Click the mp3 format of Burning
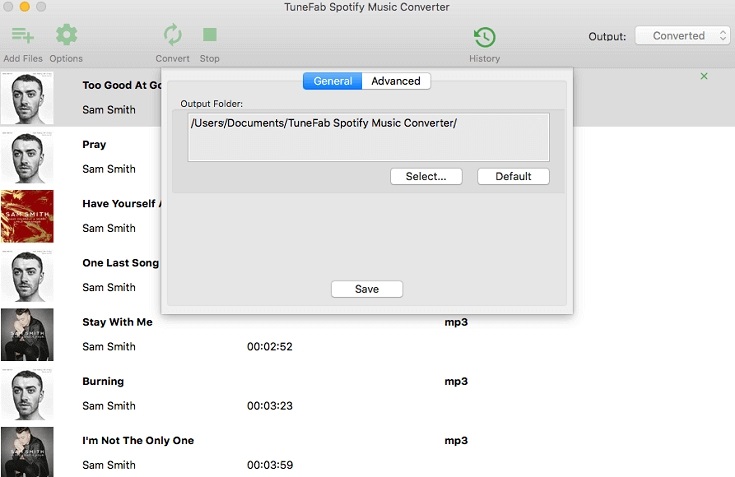Image resolution: width=735 pixels, height=477 pixels. coord(456,381)
